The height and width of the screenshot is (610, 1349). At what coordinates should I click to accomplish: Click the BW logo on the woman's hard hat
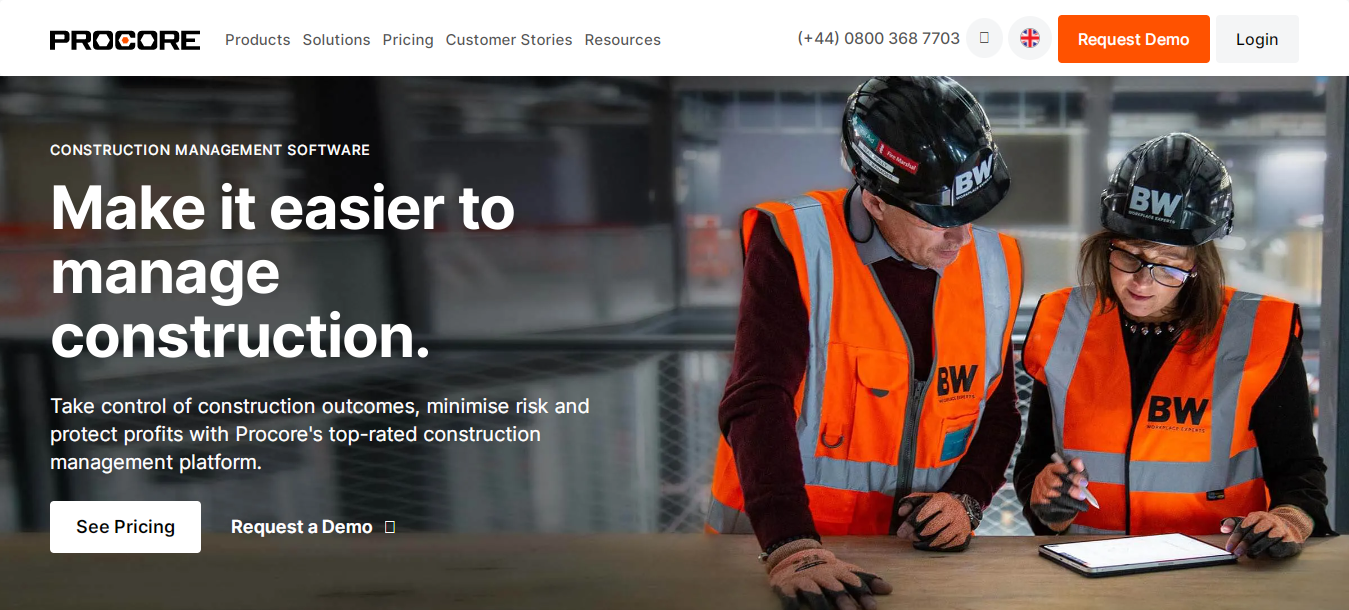coord(1155,204)
